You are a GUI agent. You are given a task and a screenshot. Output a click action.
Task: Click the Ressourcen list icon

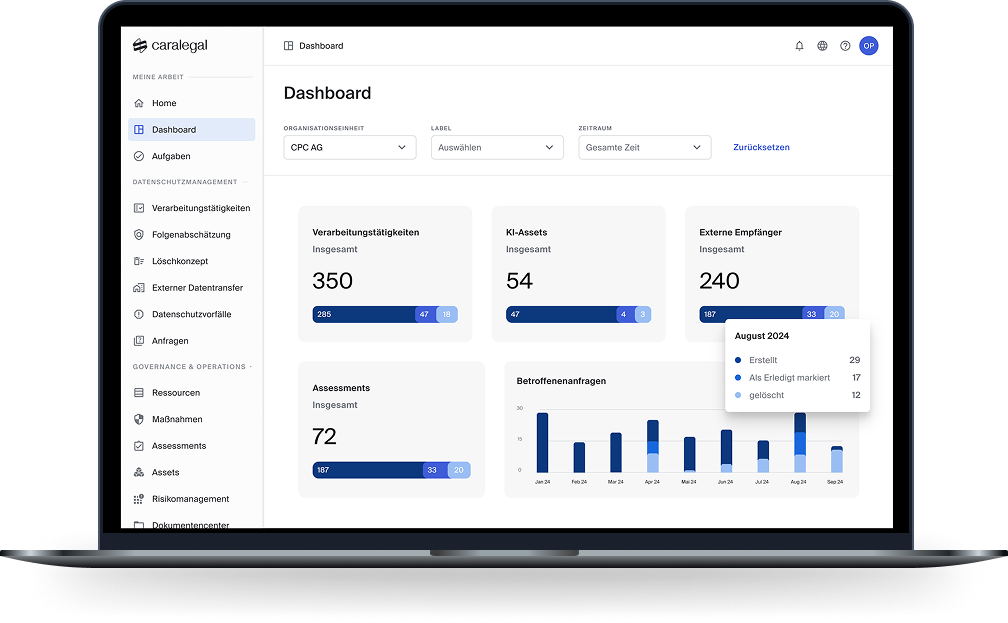point(139,393)
